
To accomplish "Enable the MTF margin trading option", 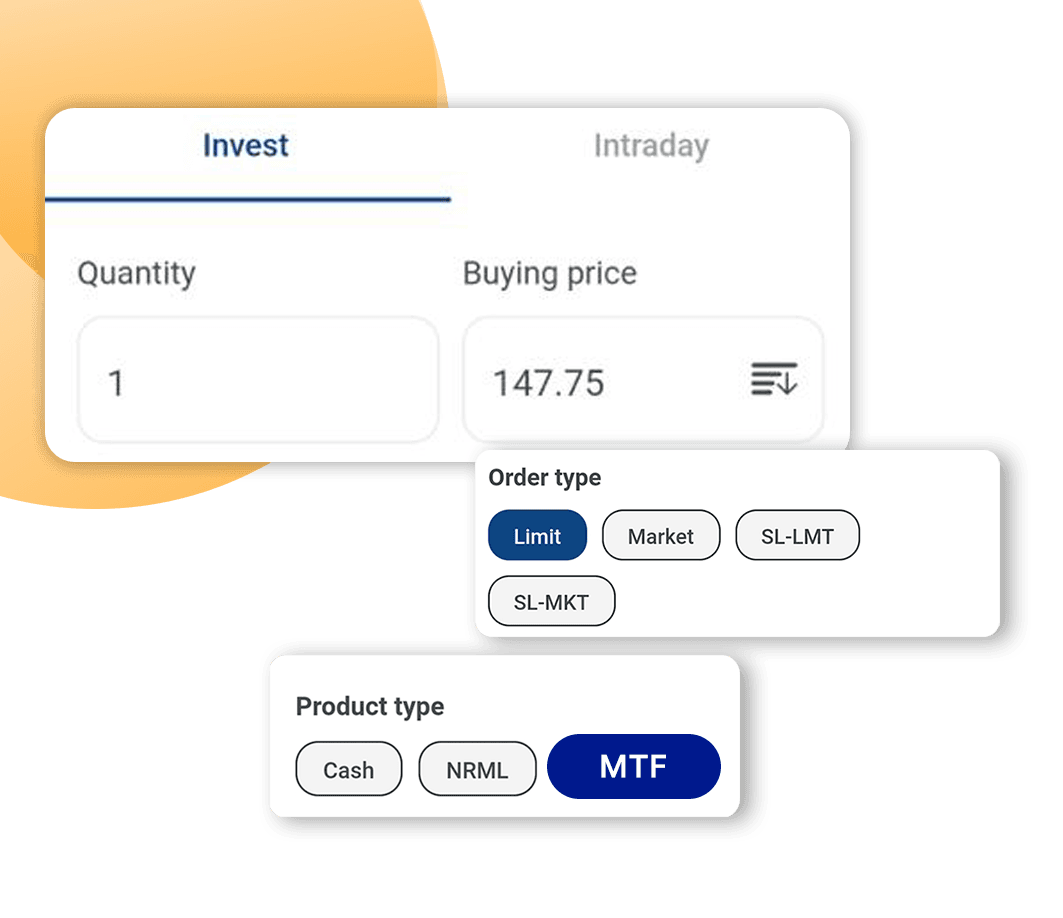I will [633, 766].
